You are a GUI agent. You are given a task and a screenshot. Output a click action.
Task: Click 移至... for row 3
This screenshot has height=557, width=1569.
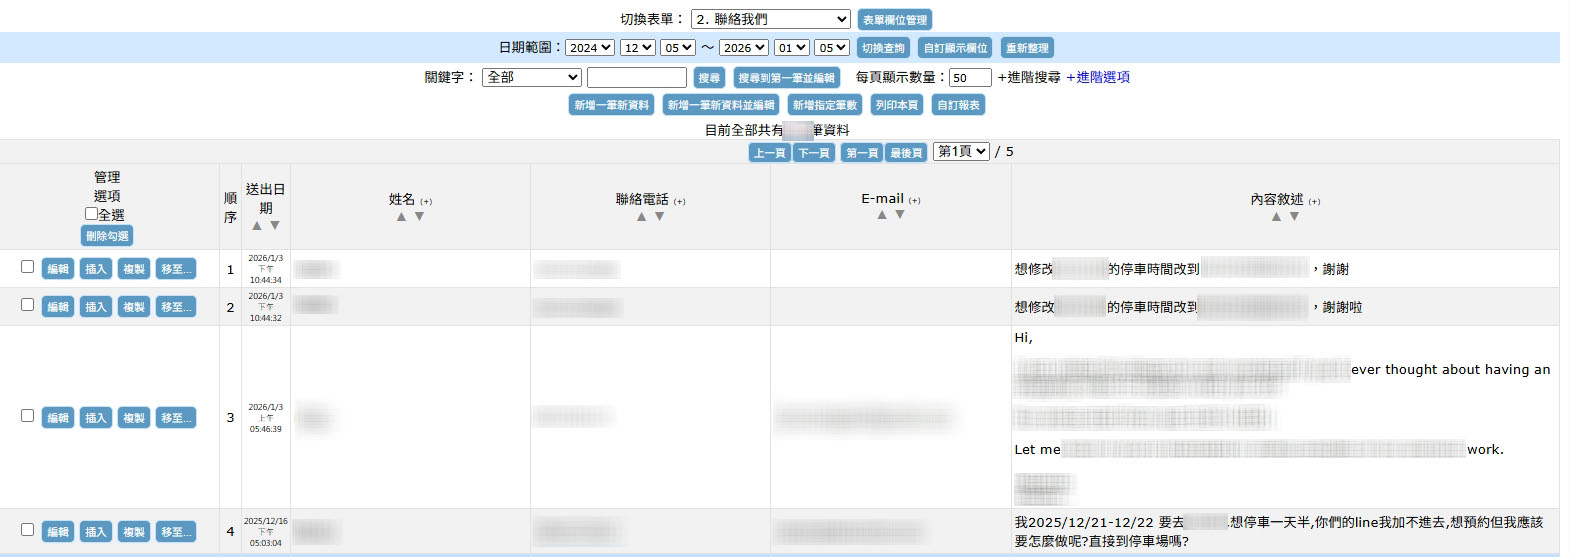[176, 418]
